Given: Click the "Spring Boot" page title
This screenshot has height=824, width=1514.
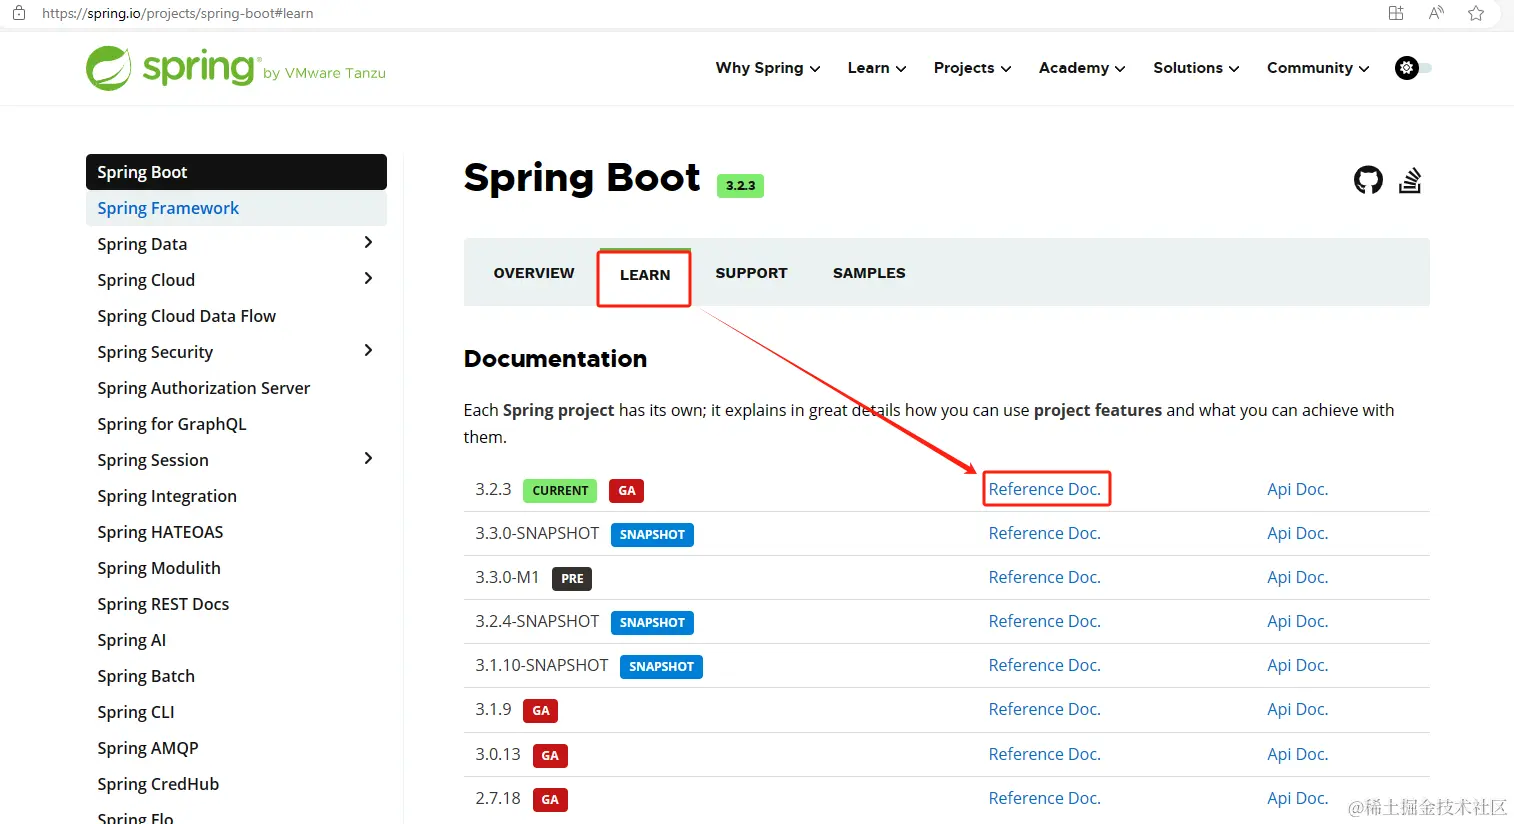Looking at the screenshot, I should click(582, 178).
